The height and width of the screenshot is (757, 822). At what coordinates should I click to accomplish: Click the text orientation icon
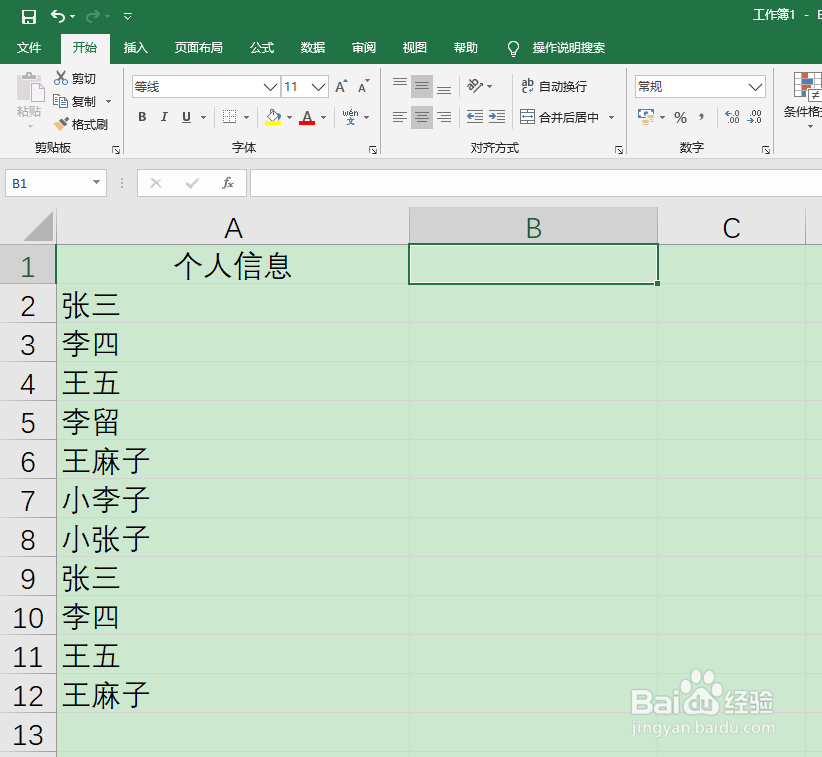click(475, 85)
